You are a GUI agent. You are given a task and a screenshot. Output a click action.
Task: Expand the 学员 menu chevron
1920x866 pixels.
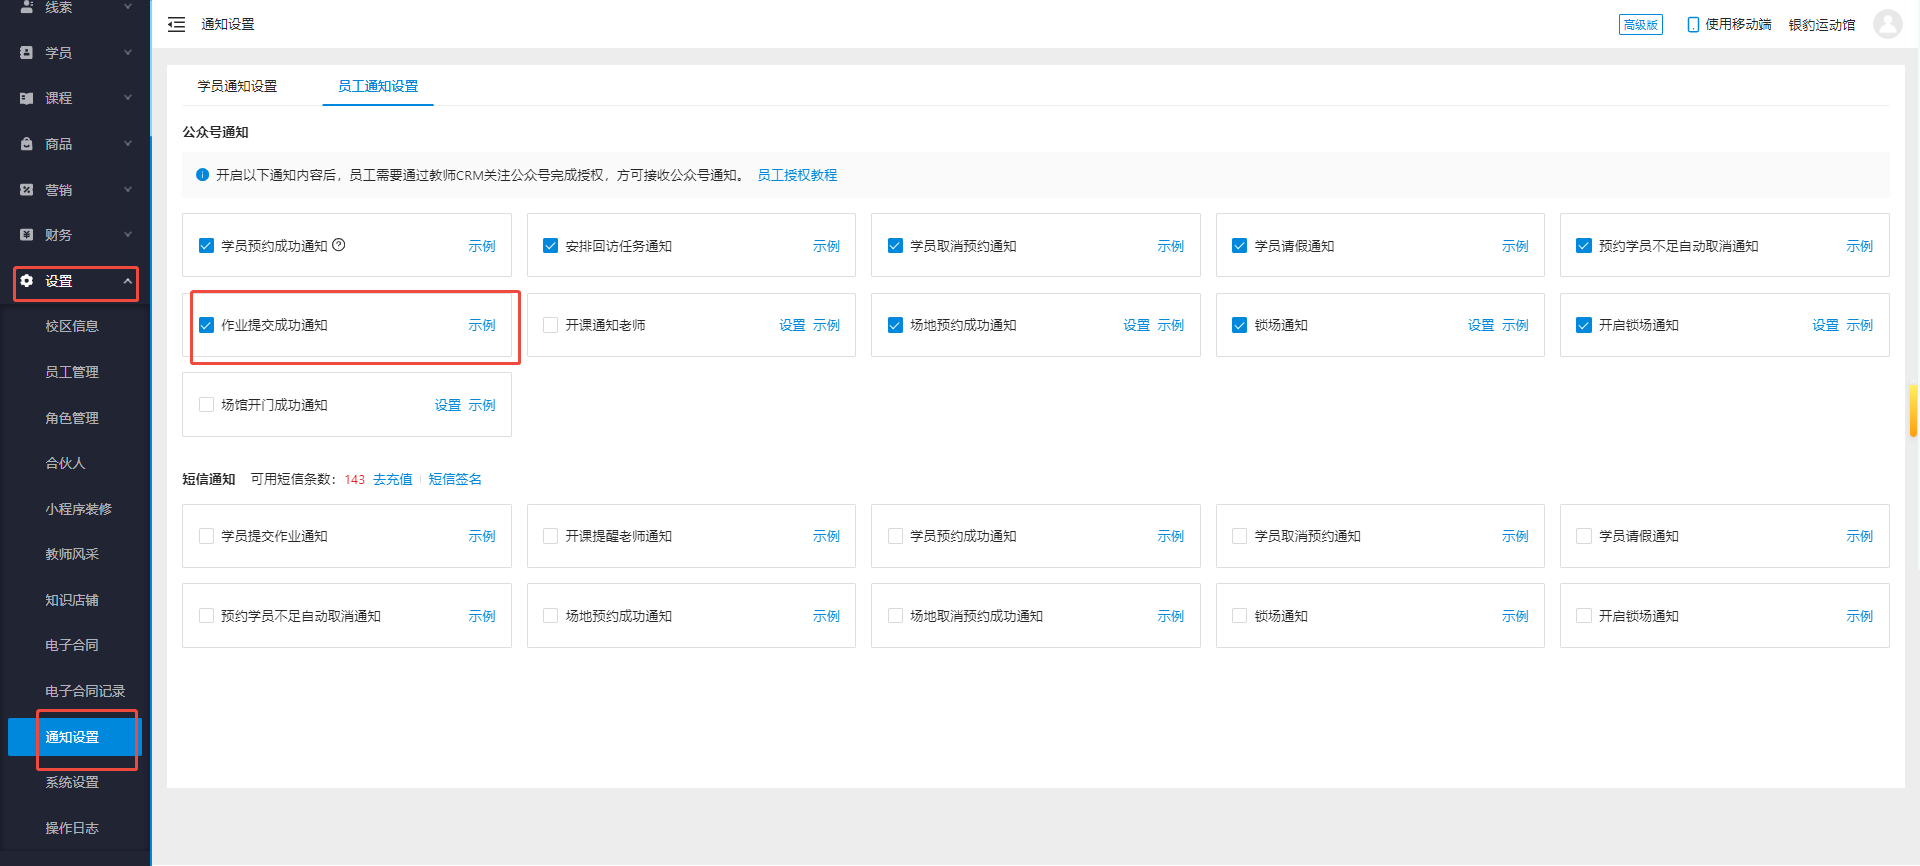(128, 52)
